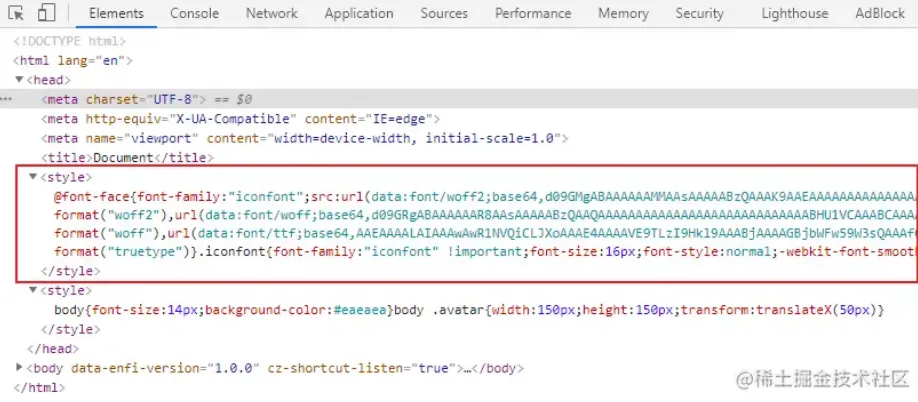Click the ellipsis beside meta charset row

coord(7,99)
